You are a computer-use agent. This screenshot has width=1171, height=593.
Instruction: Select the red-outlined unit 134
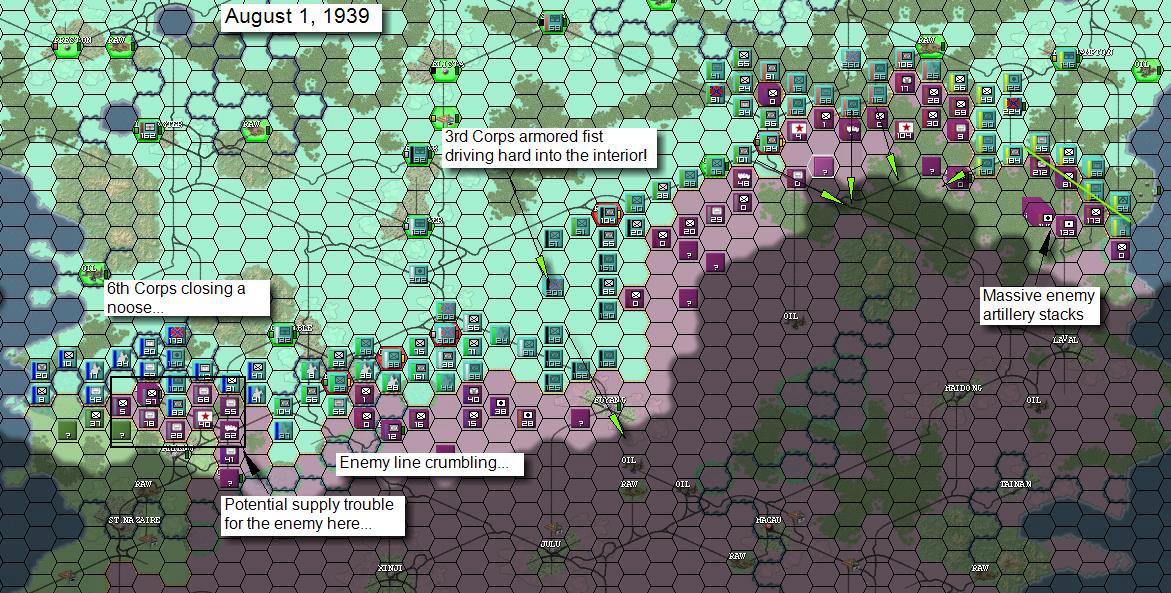click(769, 143)
